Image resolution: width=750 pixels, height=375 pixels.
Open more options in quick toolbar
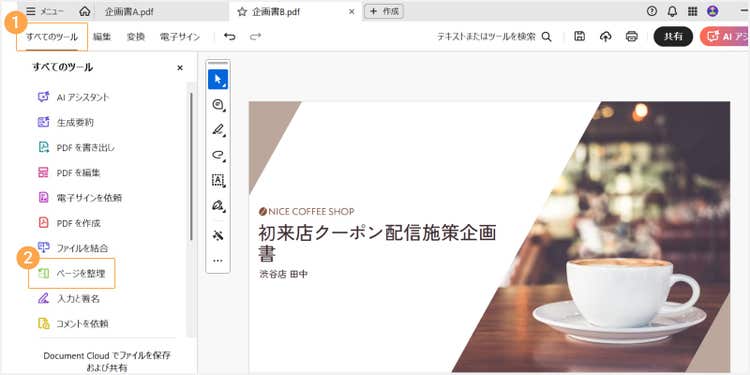218,261
